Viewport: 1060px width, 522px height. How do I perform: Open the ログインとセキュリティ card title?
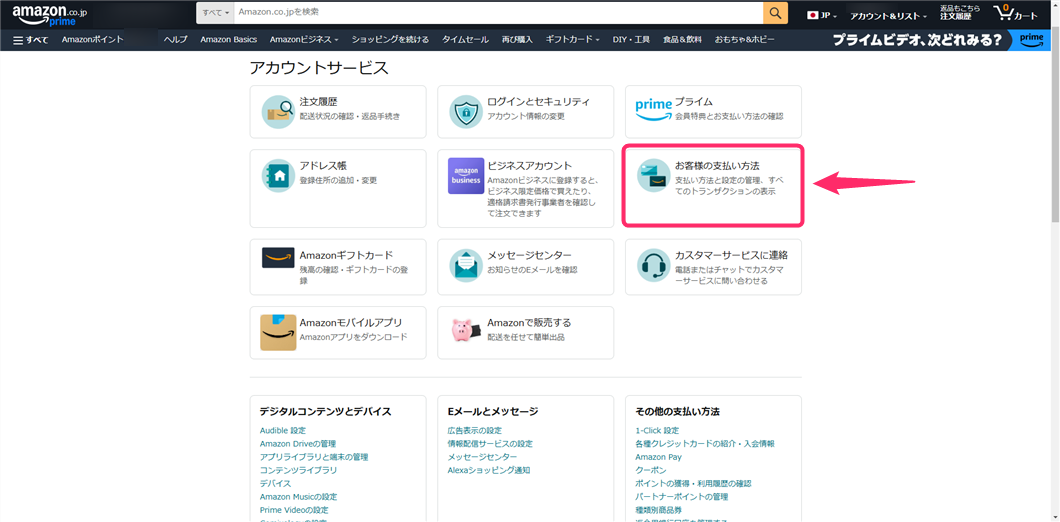(539, 102)
